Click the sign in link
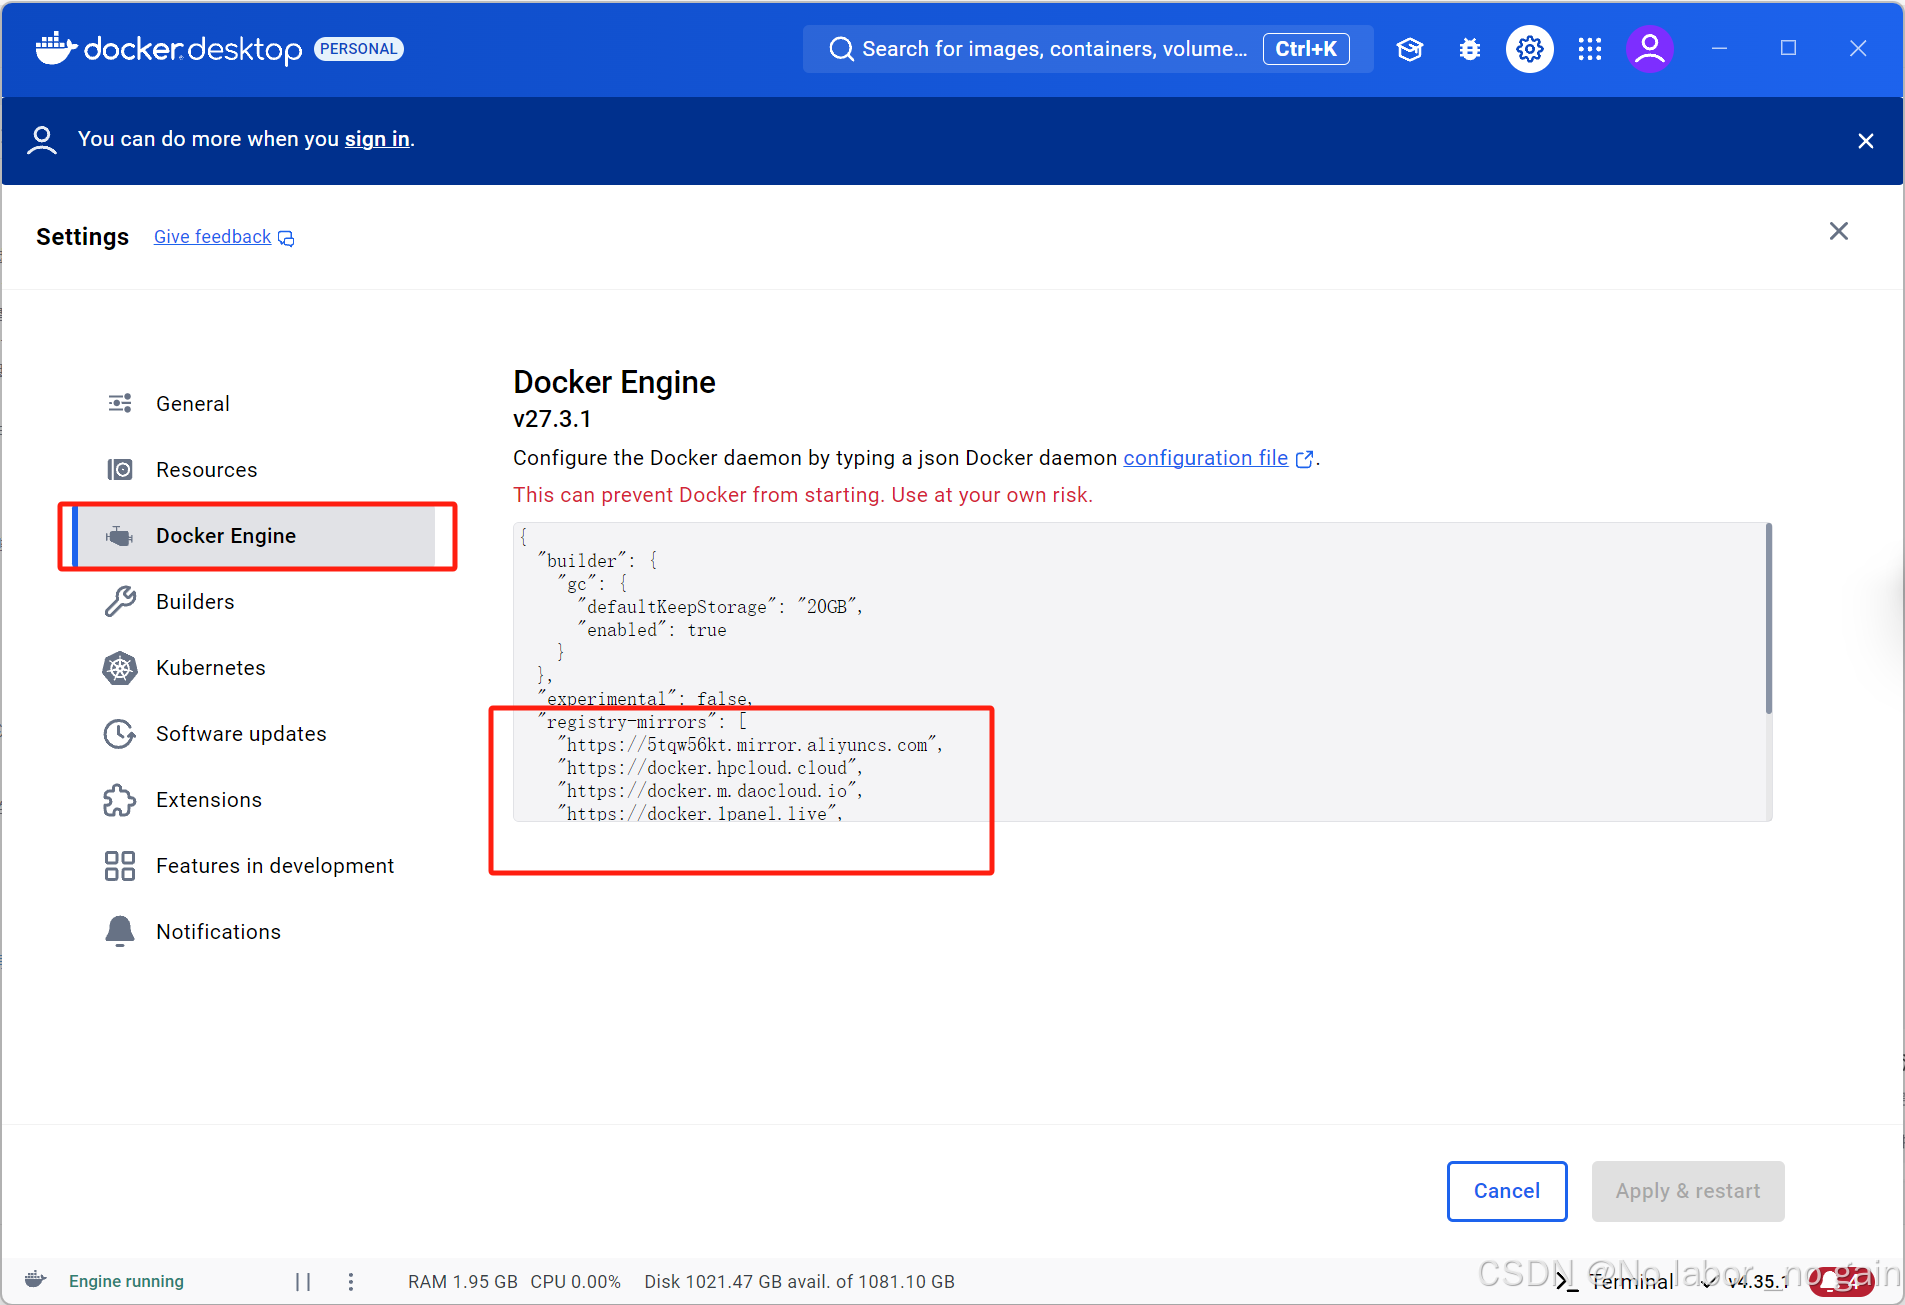The width and height of the screenshot is (1905, 1305). (376, 139)
